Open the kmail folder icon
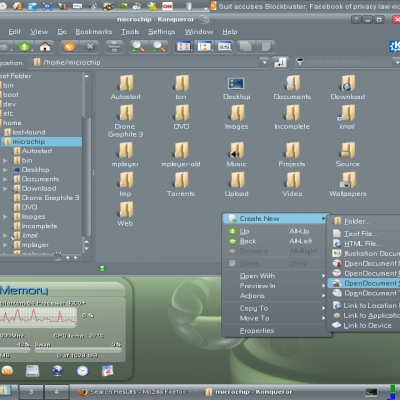The image size is (400, 400). [347, 117]
